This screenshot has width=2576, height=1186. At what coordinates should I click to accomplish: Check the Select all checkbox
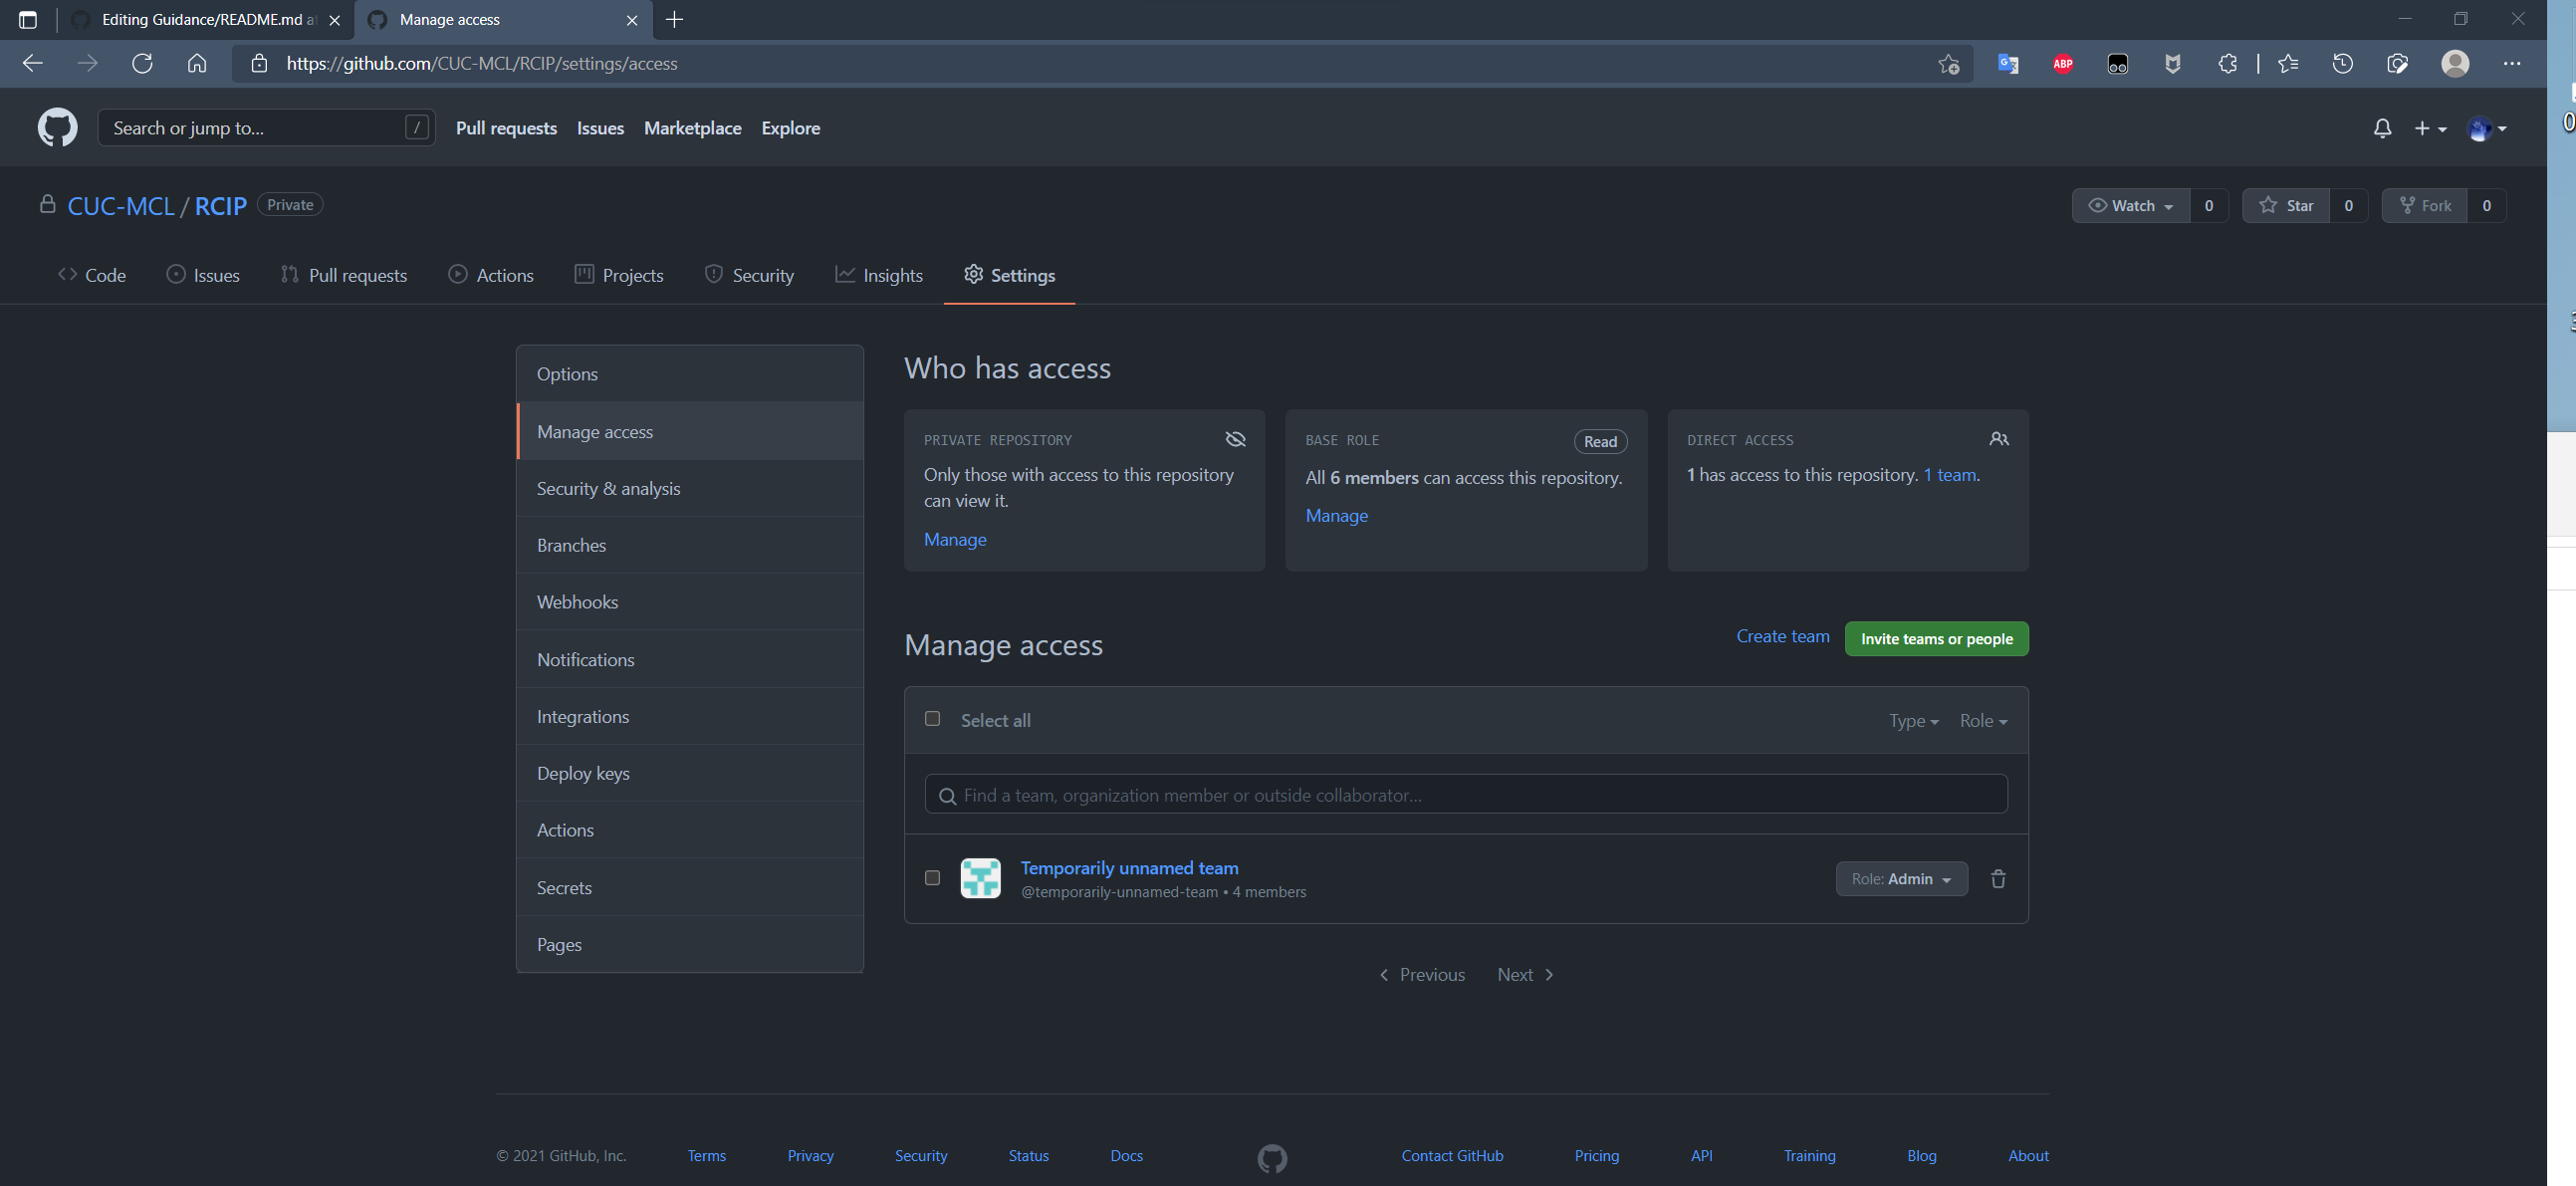click(932, 719)
